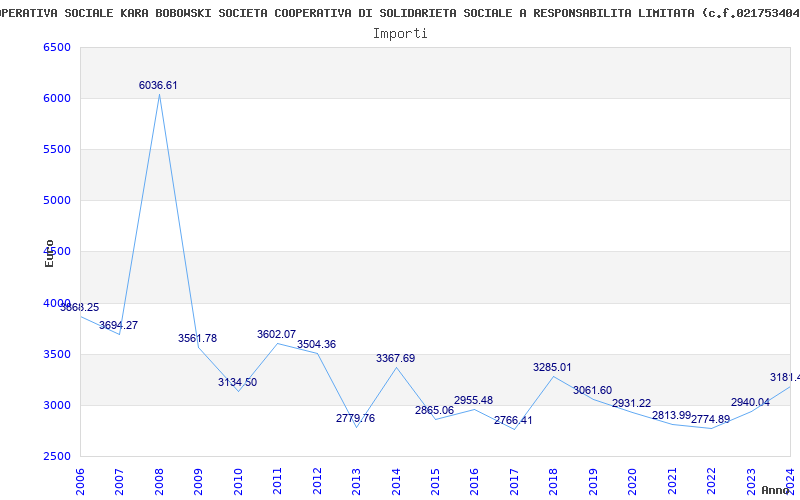Click the 3694.27 data point label
This screenshot has width=800, height=500.
[x=118, y=325]
